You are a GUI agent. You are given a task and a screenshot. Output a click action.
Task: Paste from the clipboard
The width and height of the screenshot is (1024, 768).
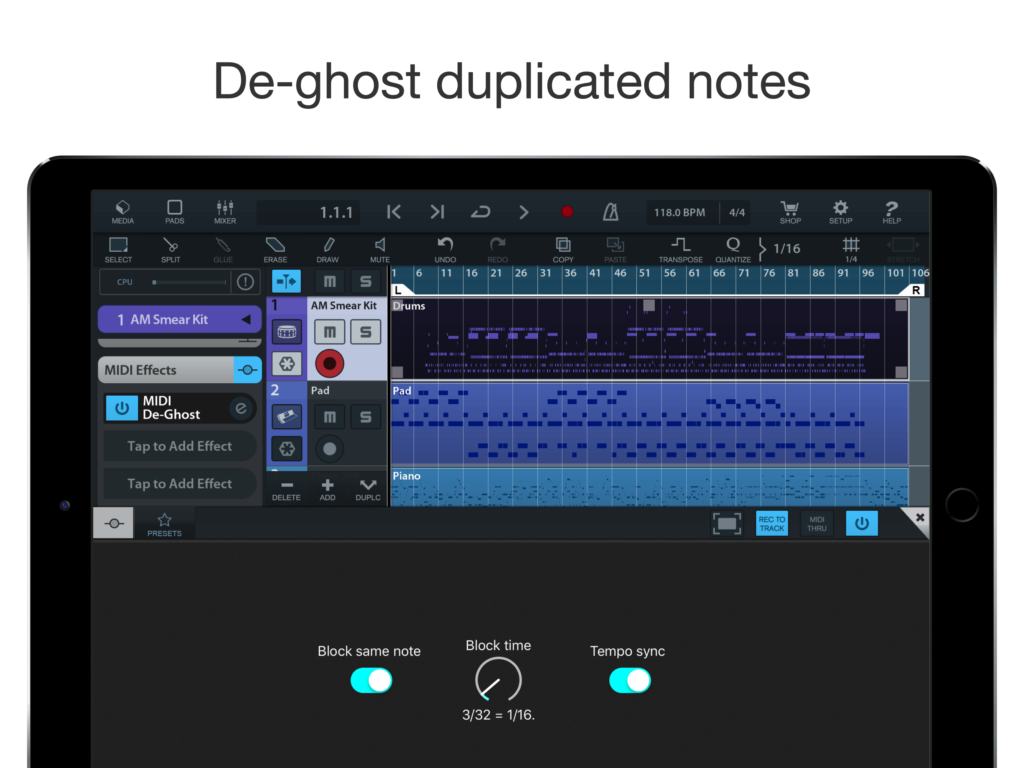(615, 250)
